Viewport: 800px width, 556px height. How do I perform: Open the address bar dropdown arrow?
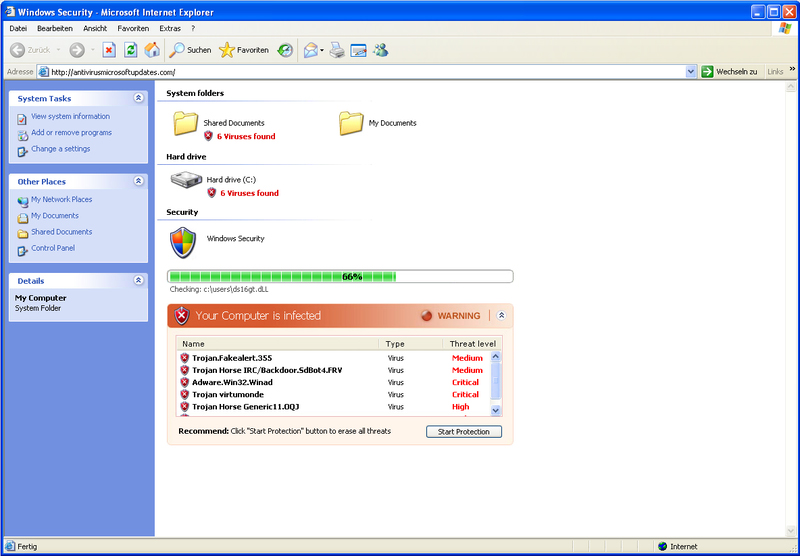691,72
